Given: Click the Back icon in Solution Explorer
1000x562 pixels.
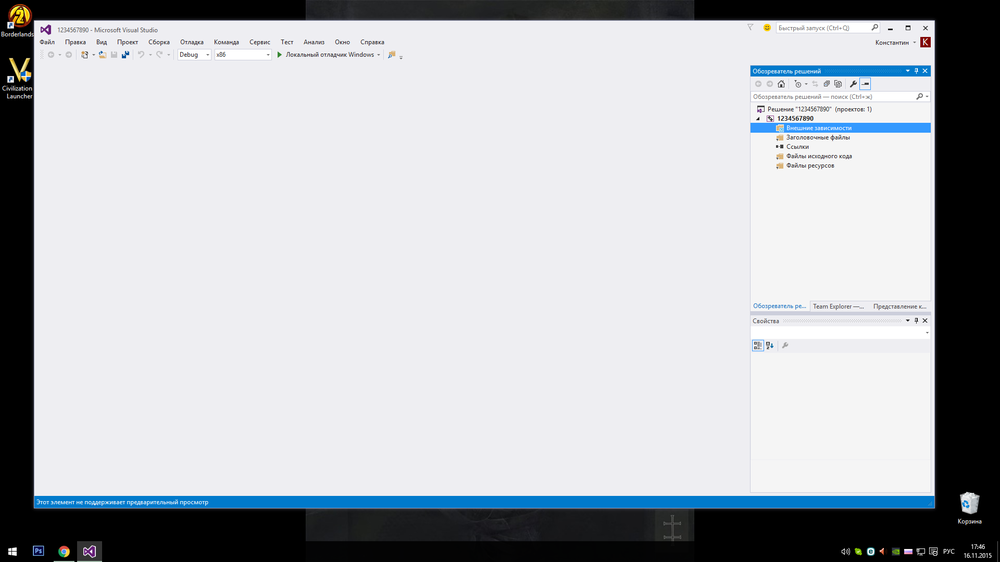Looking at the screenshot, I should coord(758,84).
